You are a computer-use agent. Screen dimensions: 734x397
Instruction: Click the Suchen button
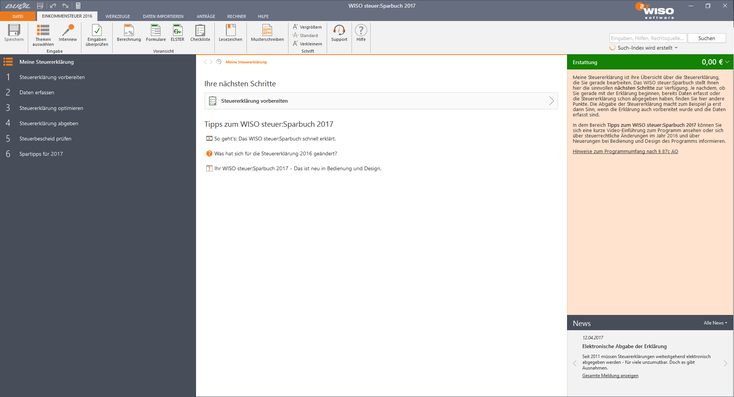(x=707, y=38)
